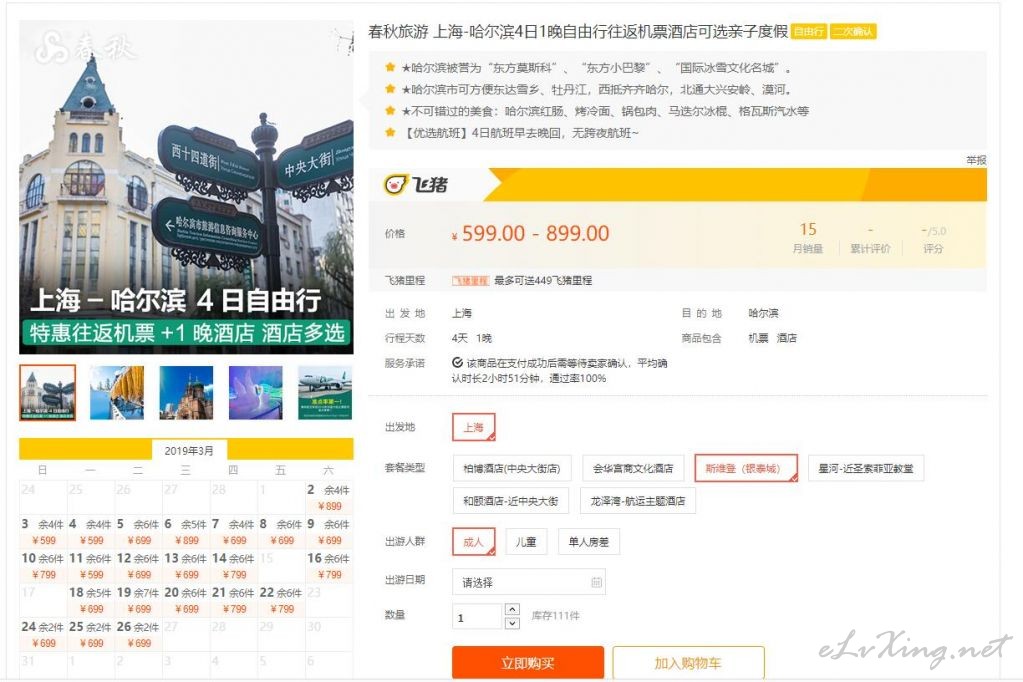1023x682 pixels.
Task: Click the 立即购买 buy now button
Action: point(528,663)
